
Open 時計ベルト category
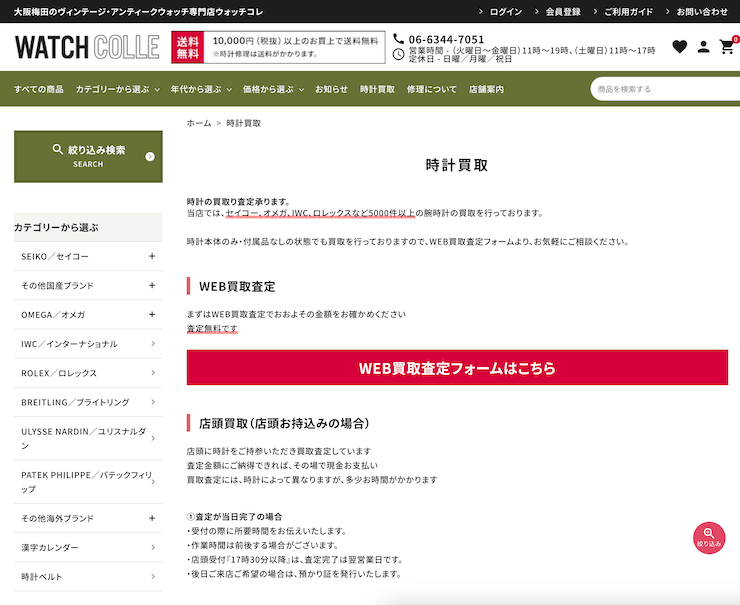tap(88, 577)
